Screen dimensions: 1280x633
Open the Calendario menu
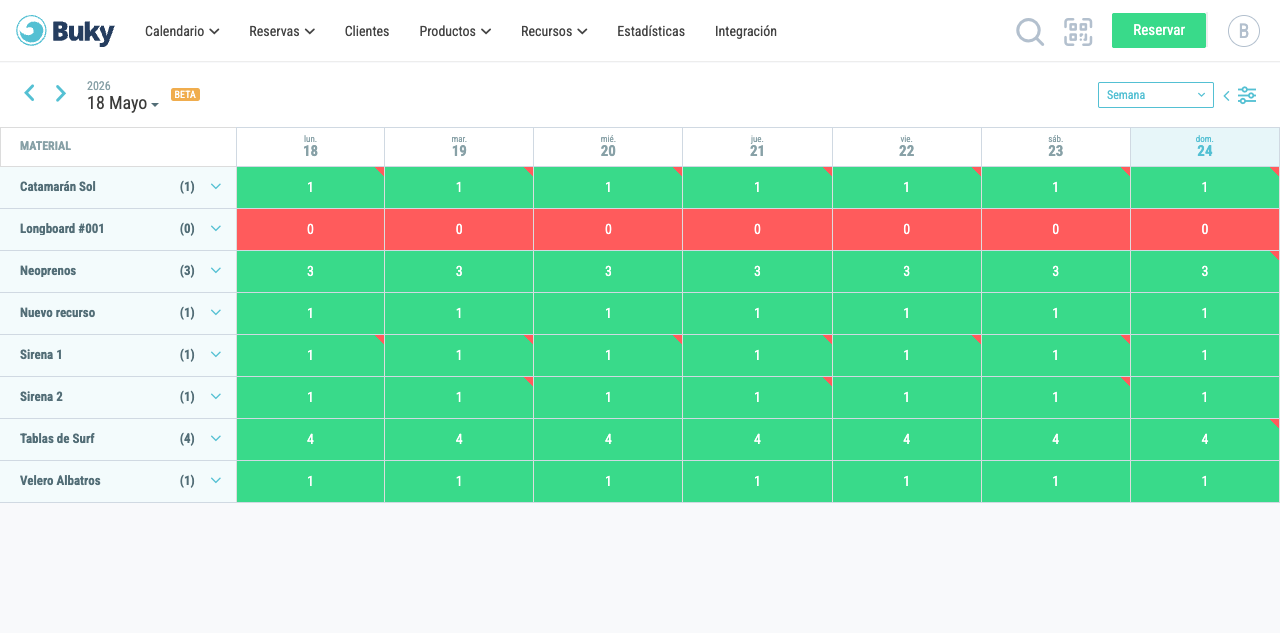[182, 31]
